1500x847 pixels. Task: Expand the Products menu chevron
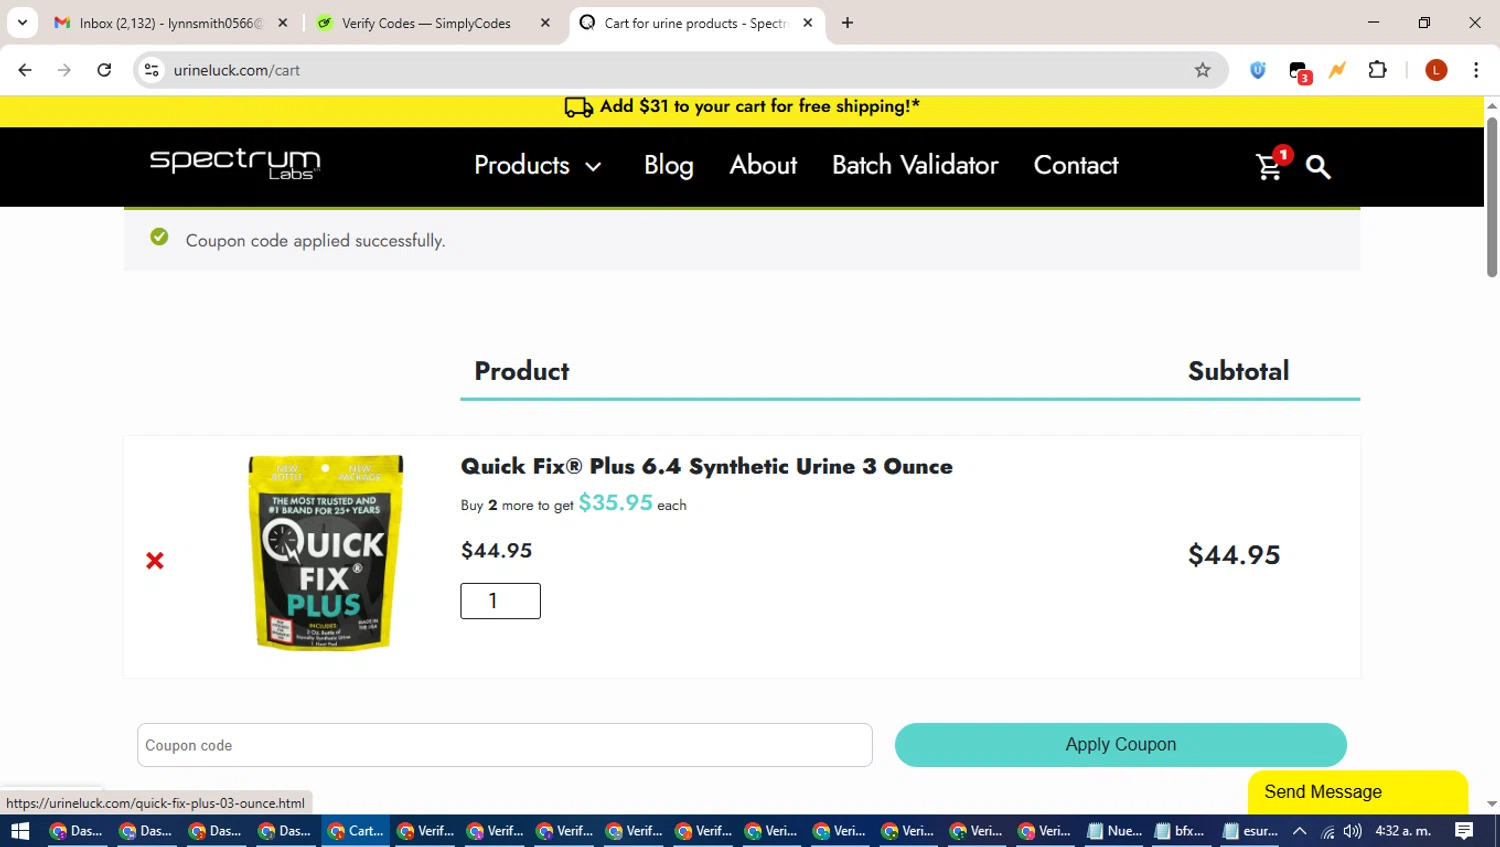coord(593,167)
